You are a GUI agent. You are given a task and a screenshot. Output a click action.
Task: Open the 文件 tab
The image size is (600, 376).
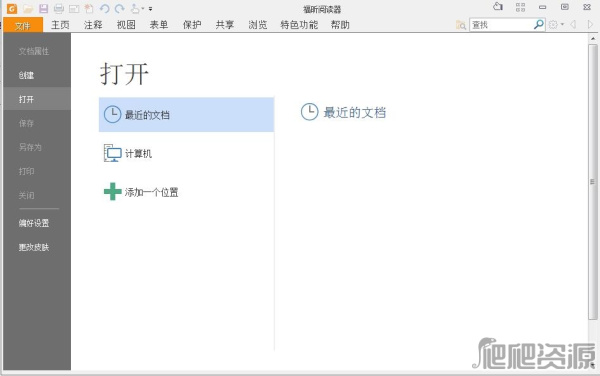coord(23,25)
